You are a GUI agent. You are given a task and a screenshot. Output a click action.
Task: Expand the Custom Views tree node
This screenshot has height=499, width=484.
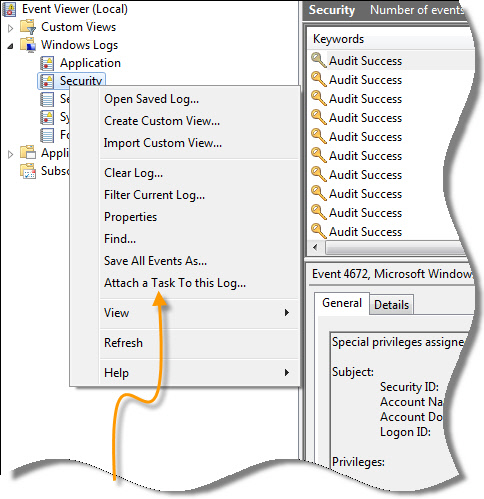point(10,28)
